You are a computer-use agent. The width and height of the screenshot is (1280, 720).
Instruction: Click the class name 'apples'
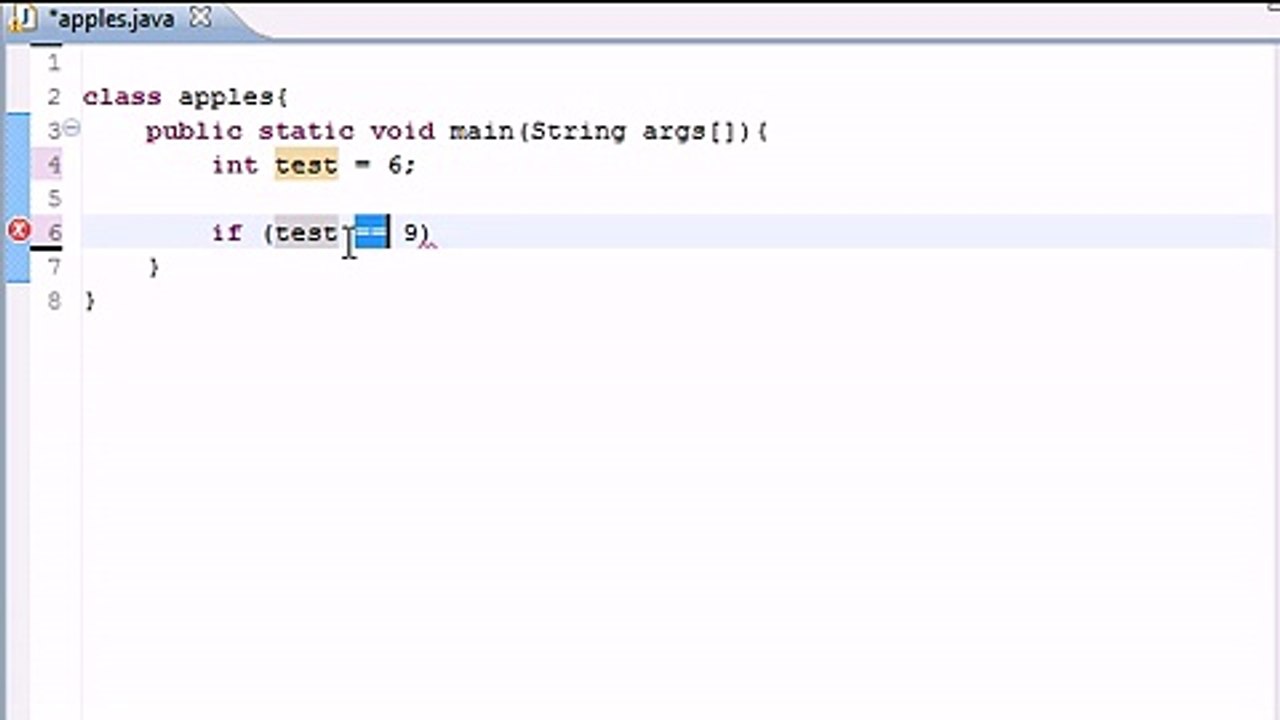pos(227,97)
